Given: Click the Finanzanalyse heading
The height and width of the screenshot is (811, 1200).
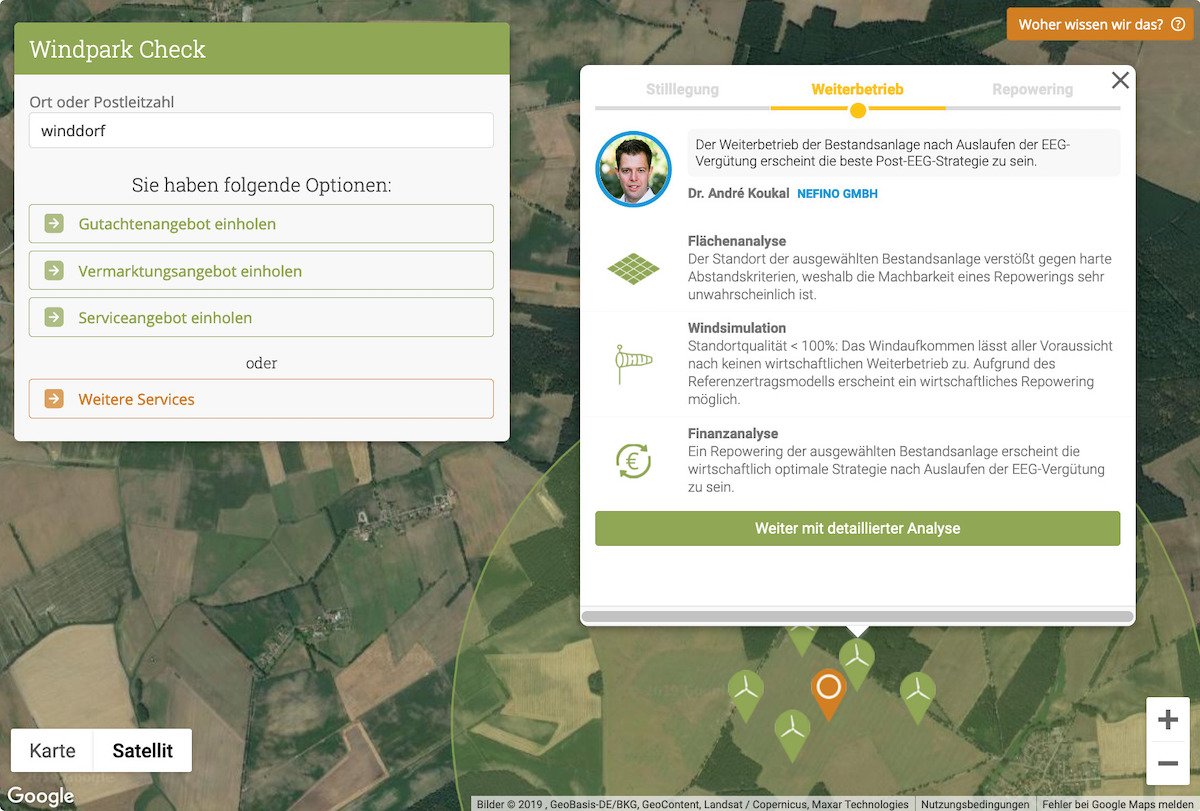Looking at the screenshot, I should click(733, 434).
